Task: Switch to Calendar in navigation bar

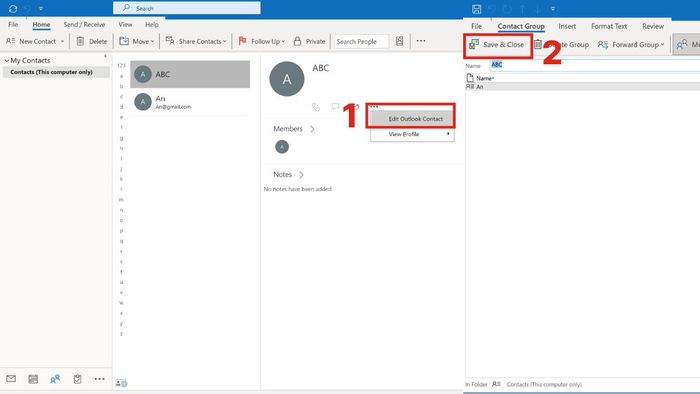Action: [33, 379]
